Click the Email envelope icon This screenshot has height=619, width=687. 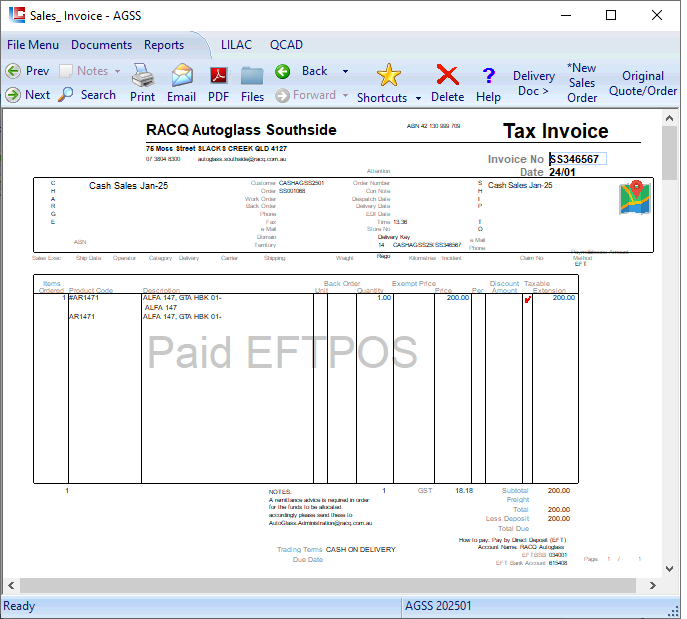[x=182, y=75]
